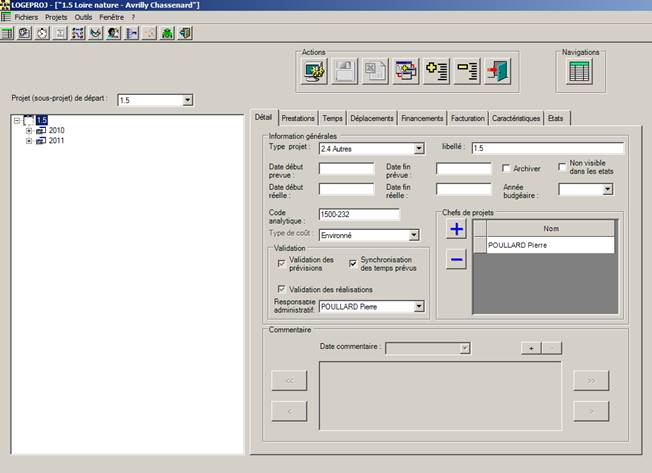Click the clock icon in top toolbar
Viewport: 652px width, 473px height.
coord(41,33)
